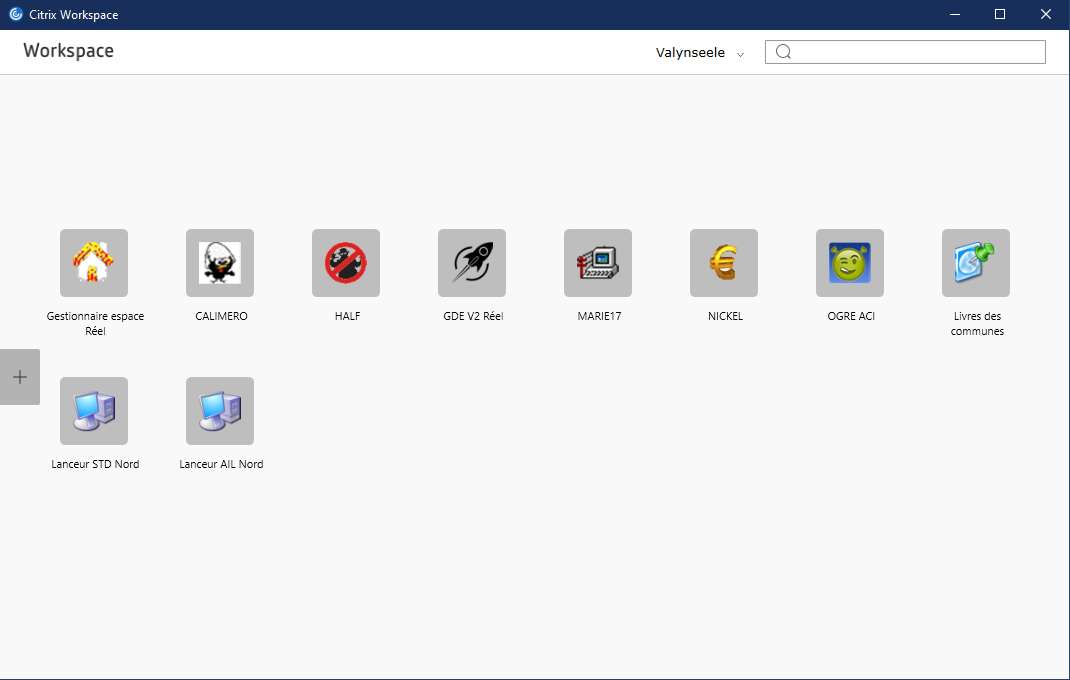
Task: Click the chevron beside Valynseele
Action: [741, 54]
